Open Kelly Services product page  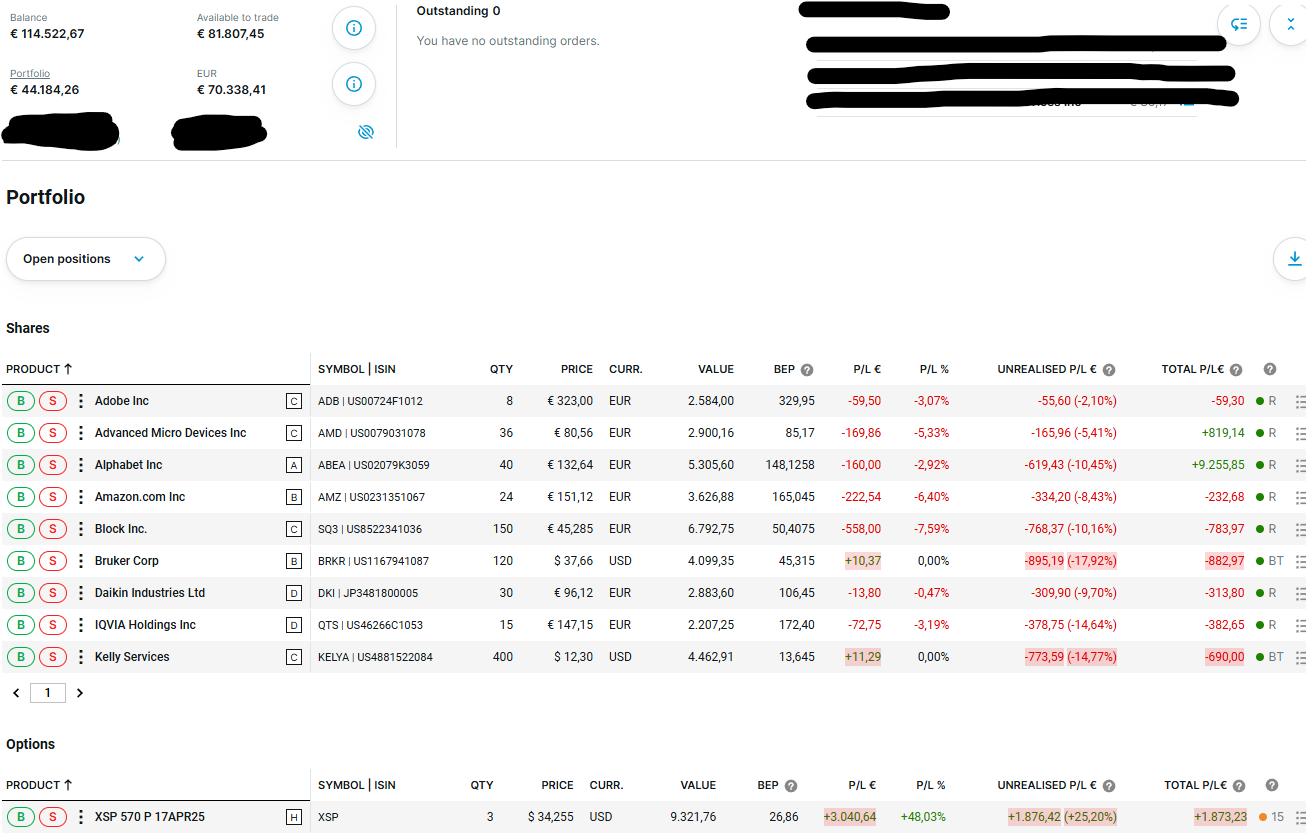(132, 657)
